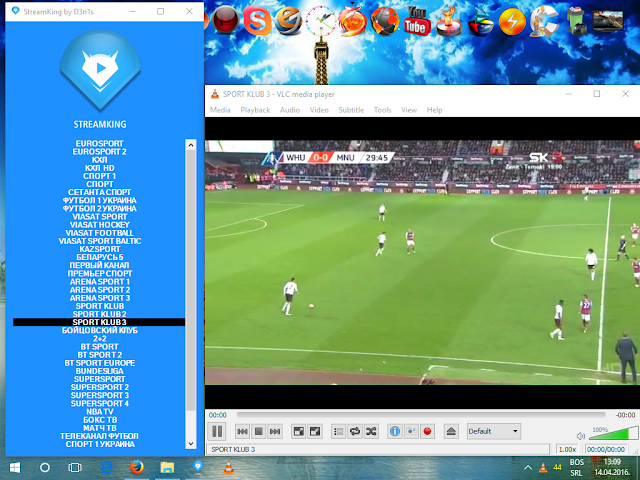The width and height of the screenshot is (640, 480).
Task: Select VIASAT HOCKEY channel
Action: pyautogui.click(x=100, y=225)
